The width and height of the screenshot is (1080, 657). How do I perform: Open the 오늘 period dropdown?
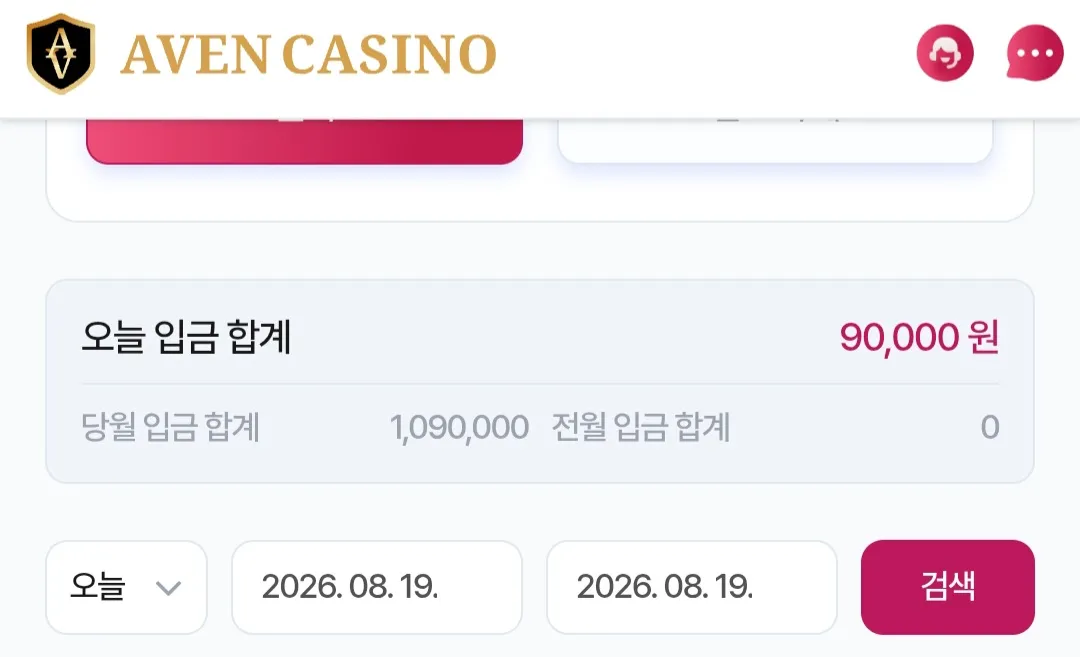click(x=126, y=587)
